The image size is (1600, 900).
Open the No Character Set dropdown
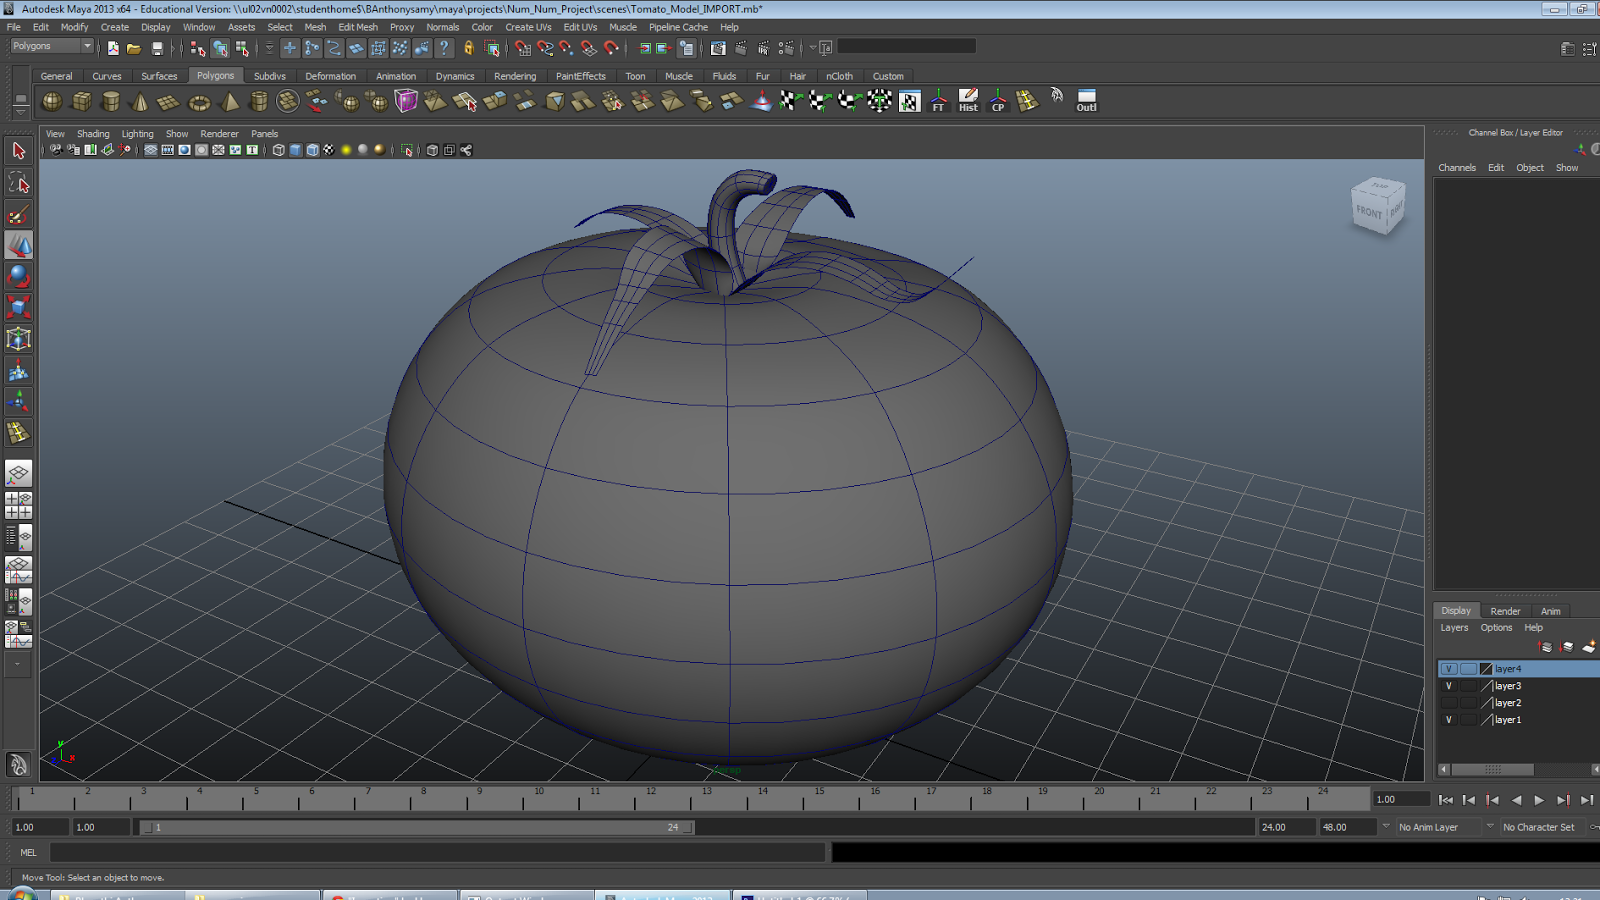tap(1540, 827)
